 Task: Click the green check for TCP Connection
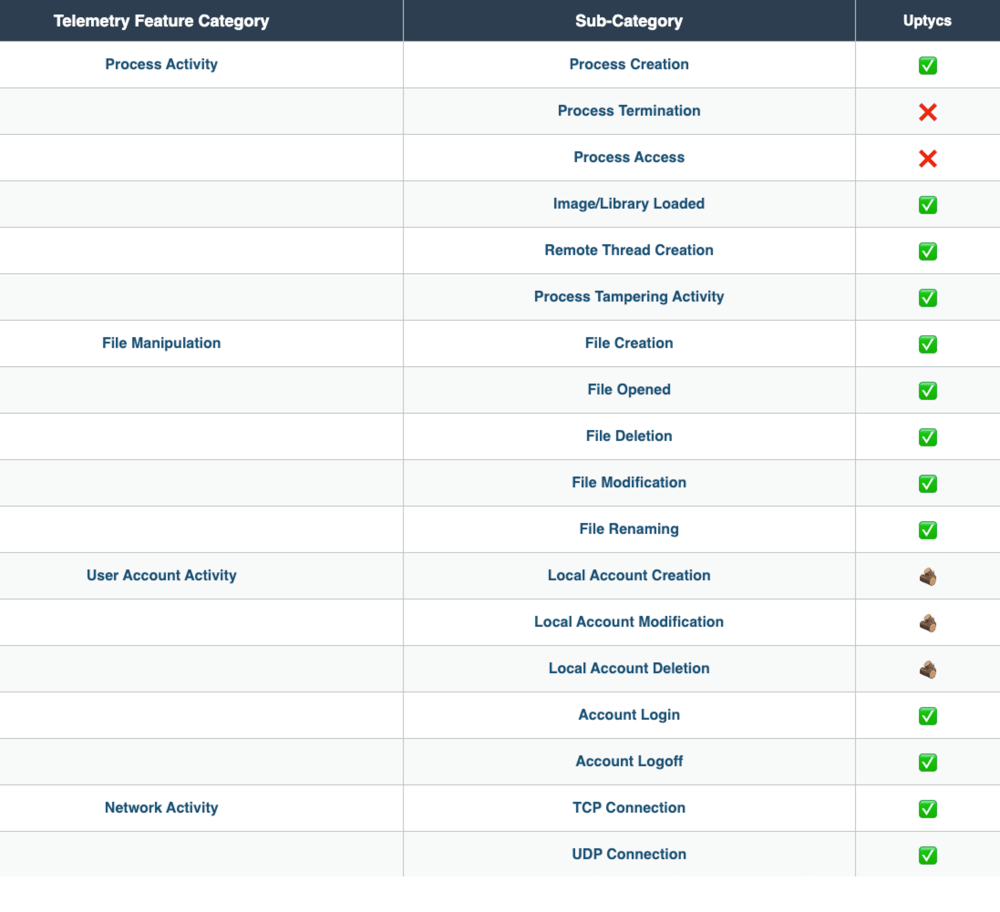(927, 809)
